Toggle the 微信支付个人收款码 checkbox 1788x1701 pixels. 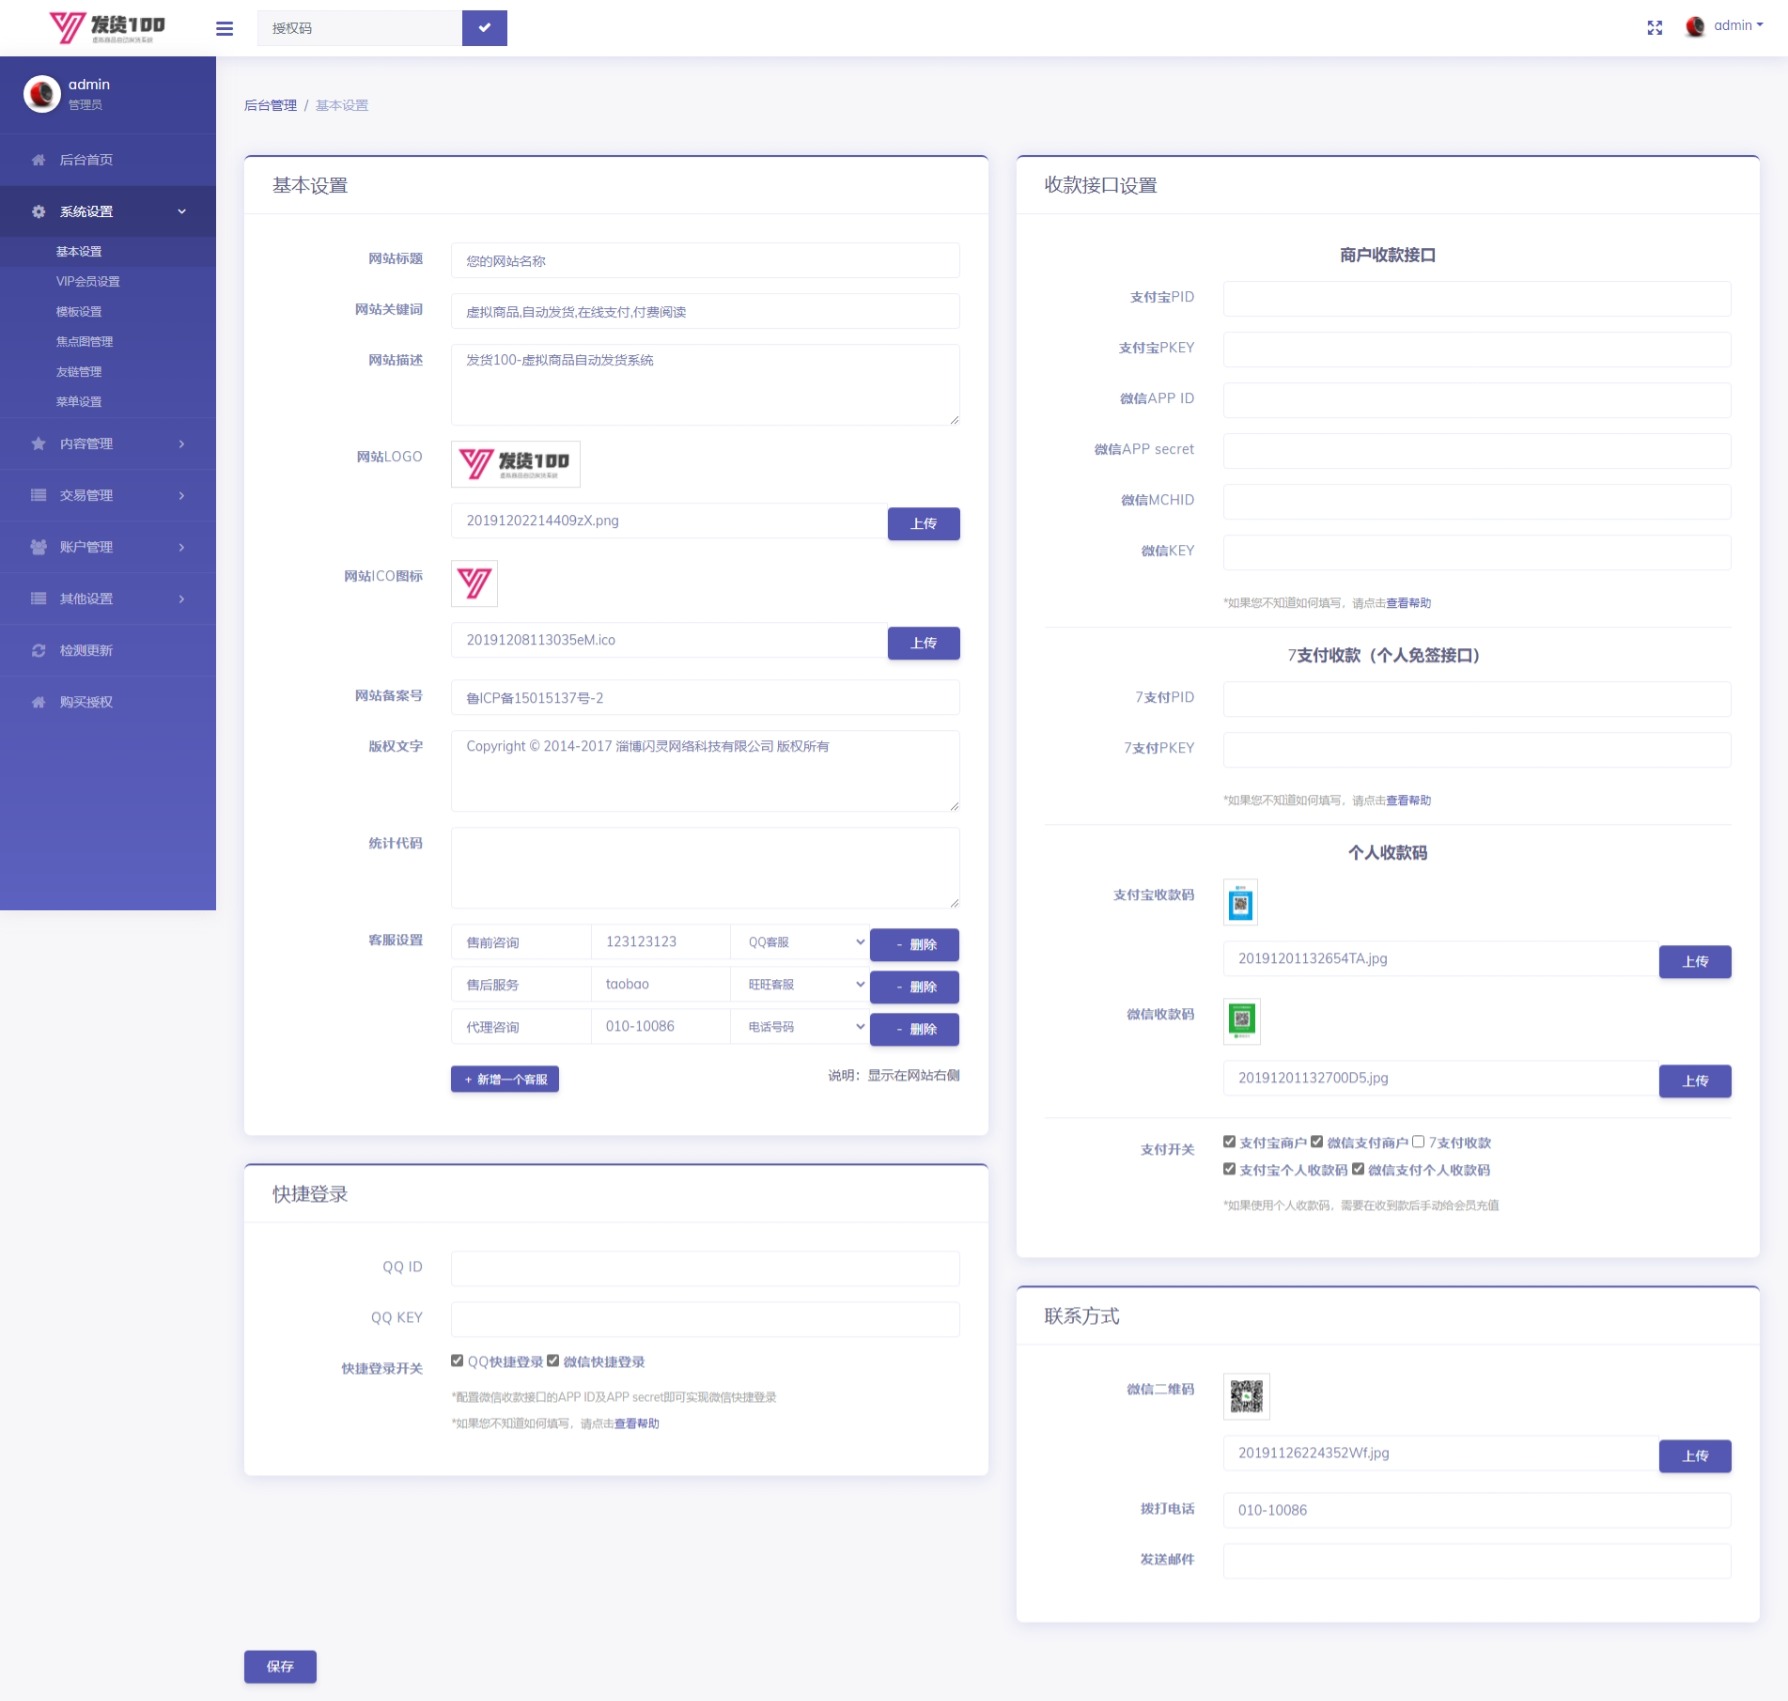(x=1358, y=1169)
